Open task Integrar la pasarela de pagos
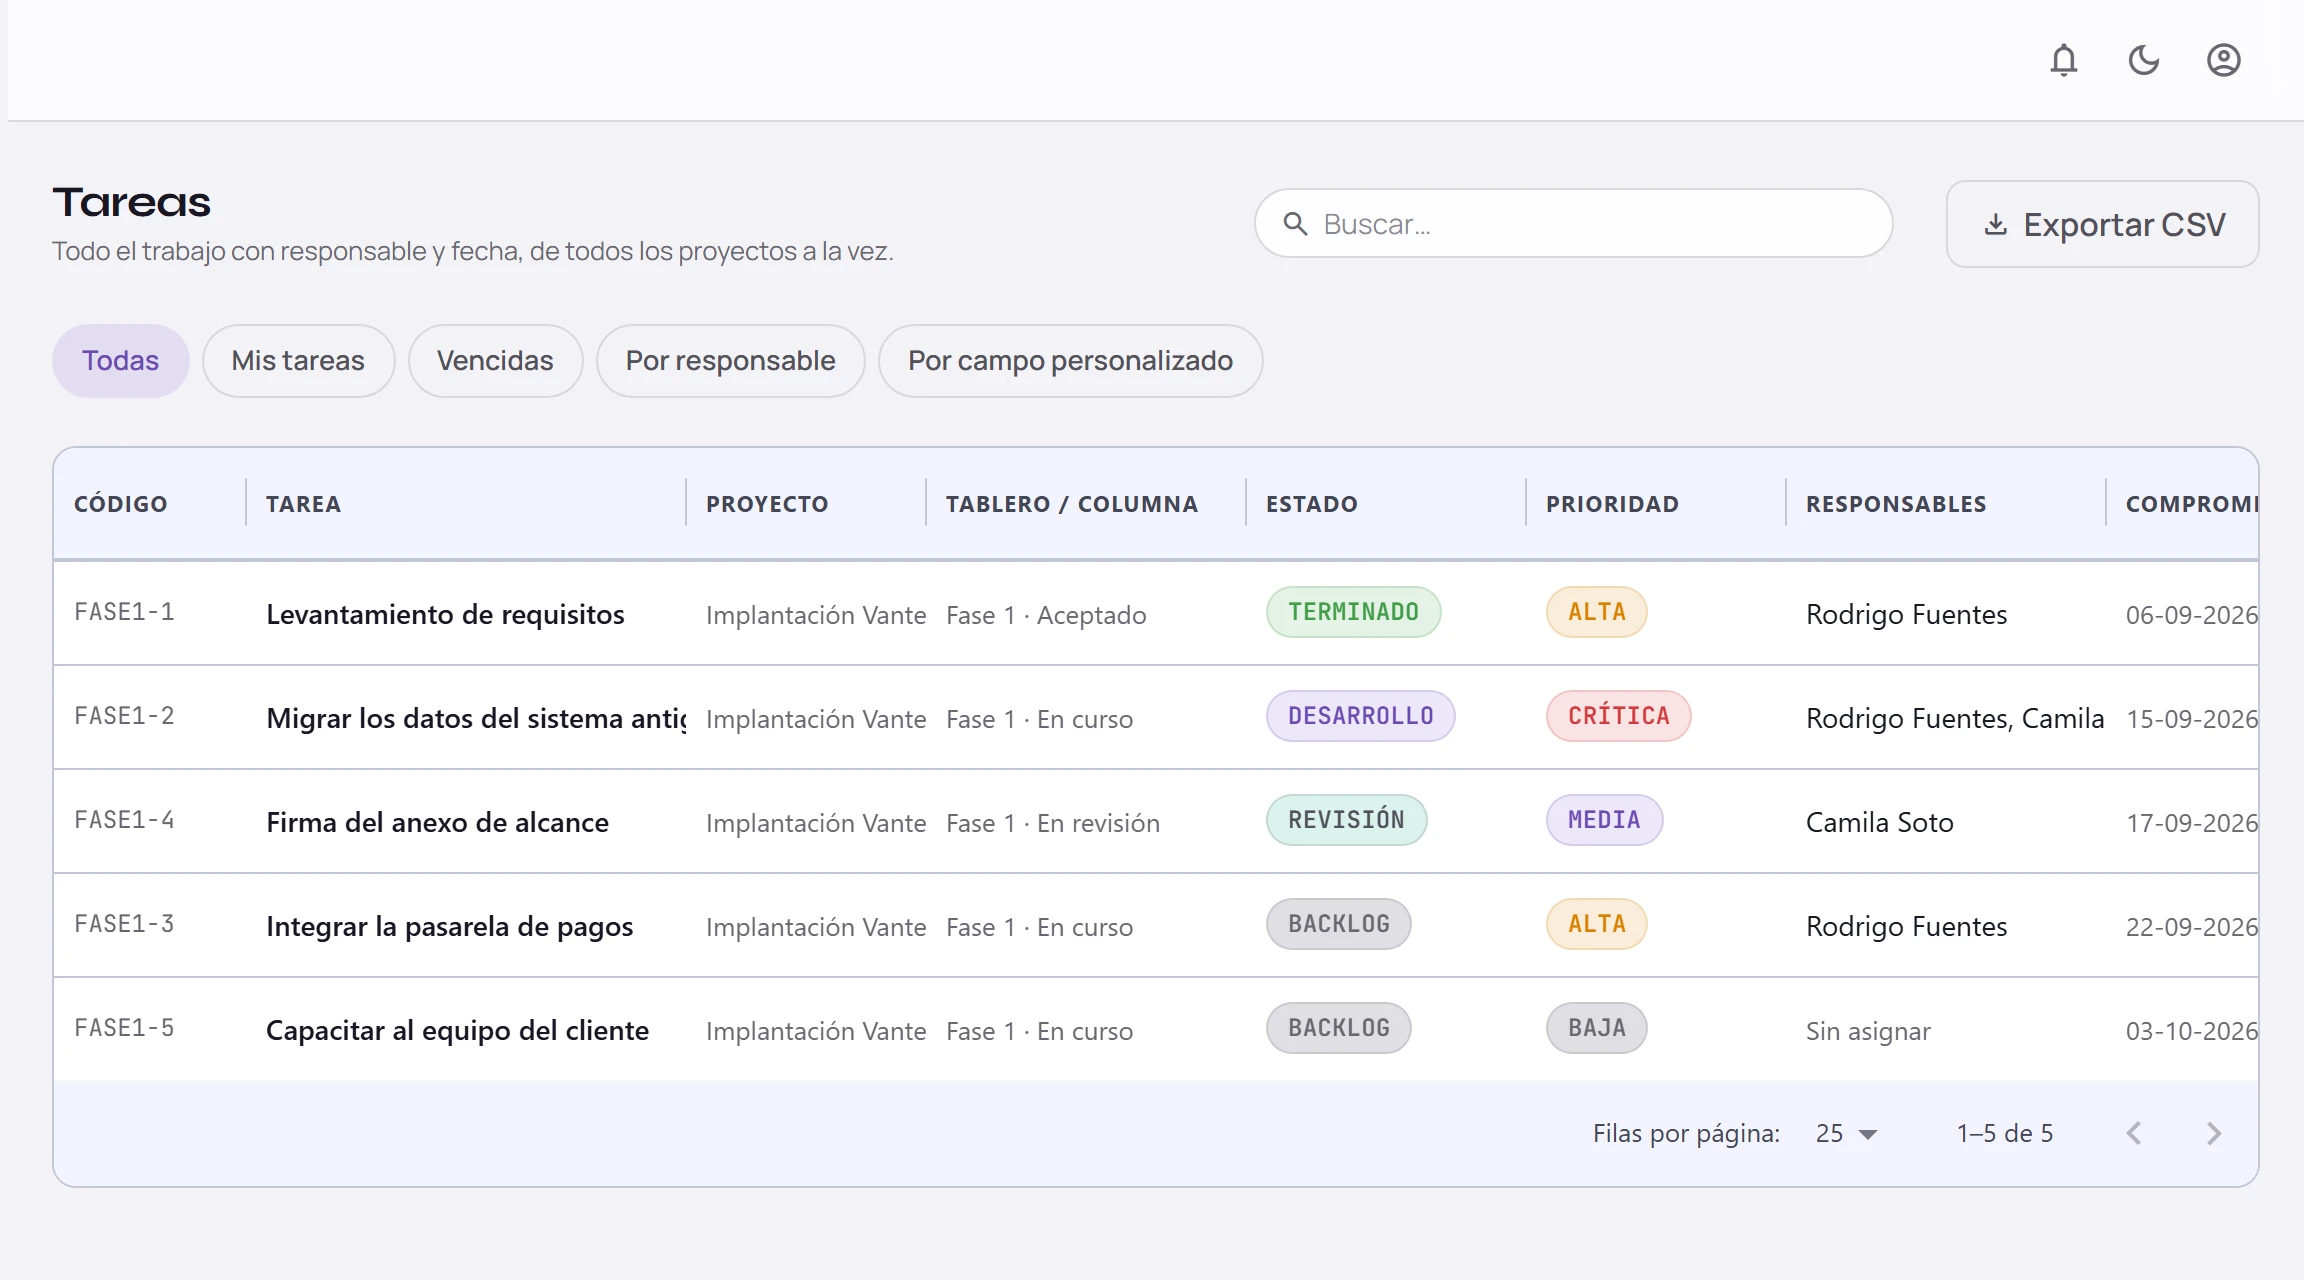Screen dimensions: 2304x1280 (x=449, y=926)
